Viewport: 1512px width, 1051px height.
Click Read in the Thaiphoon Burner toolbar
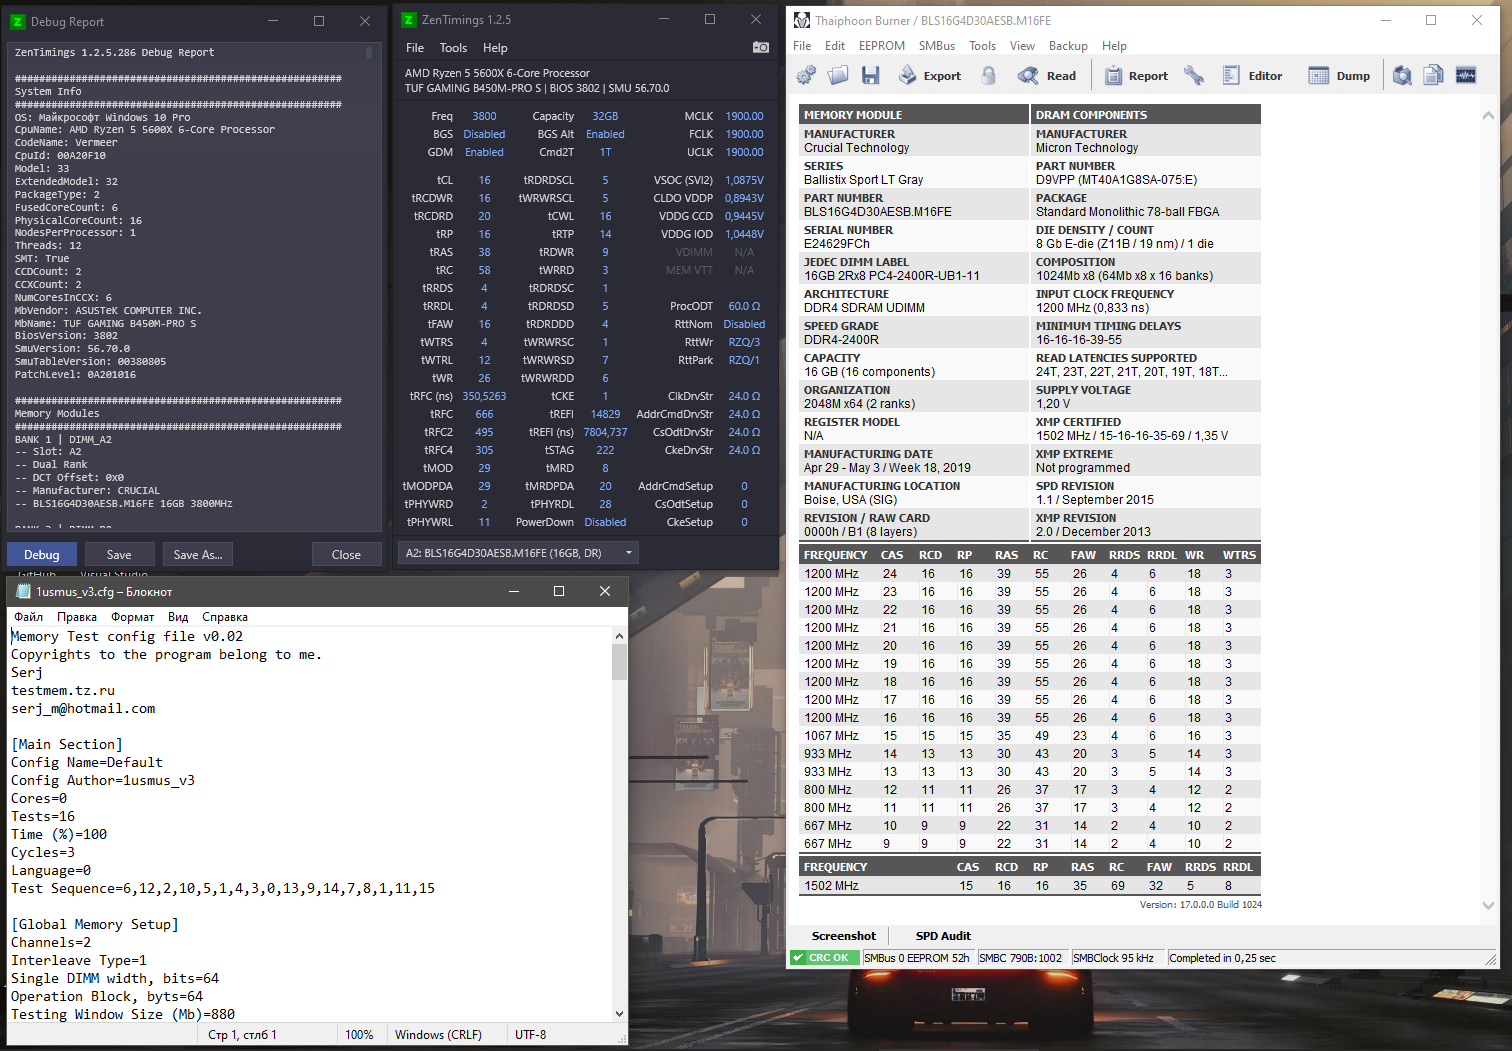point(1047,75)
